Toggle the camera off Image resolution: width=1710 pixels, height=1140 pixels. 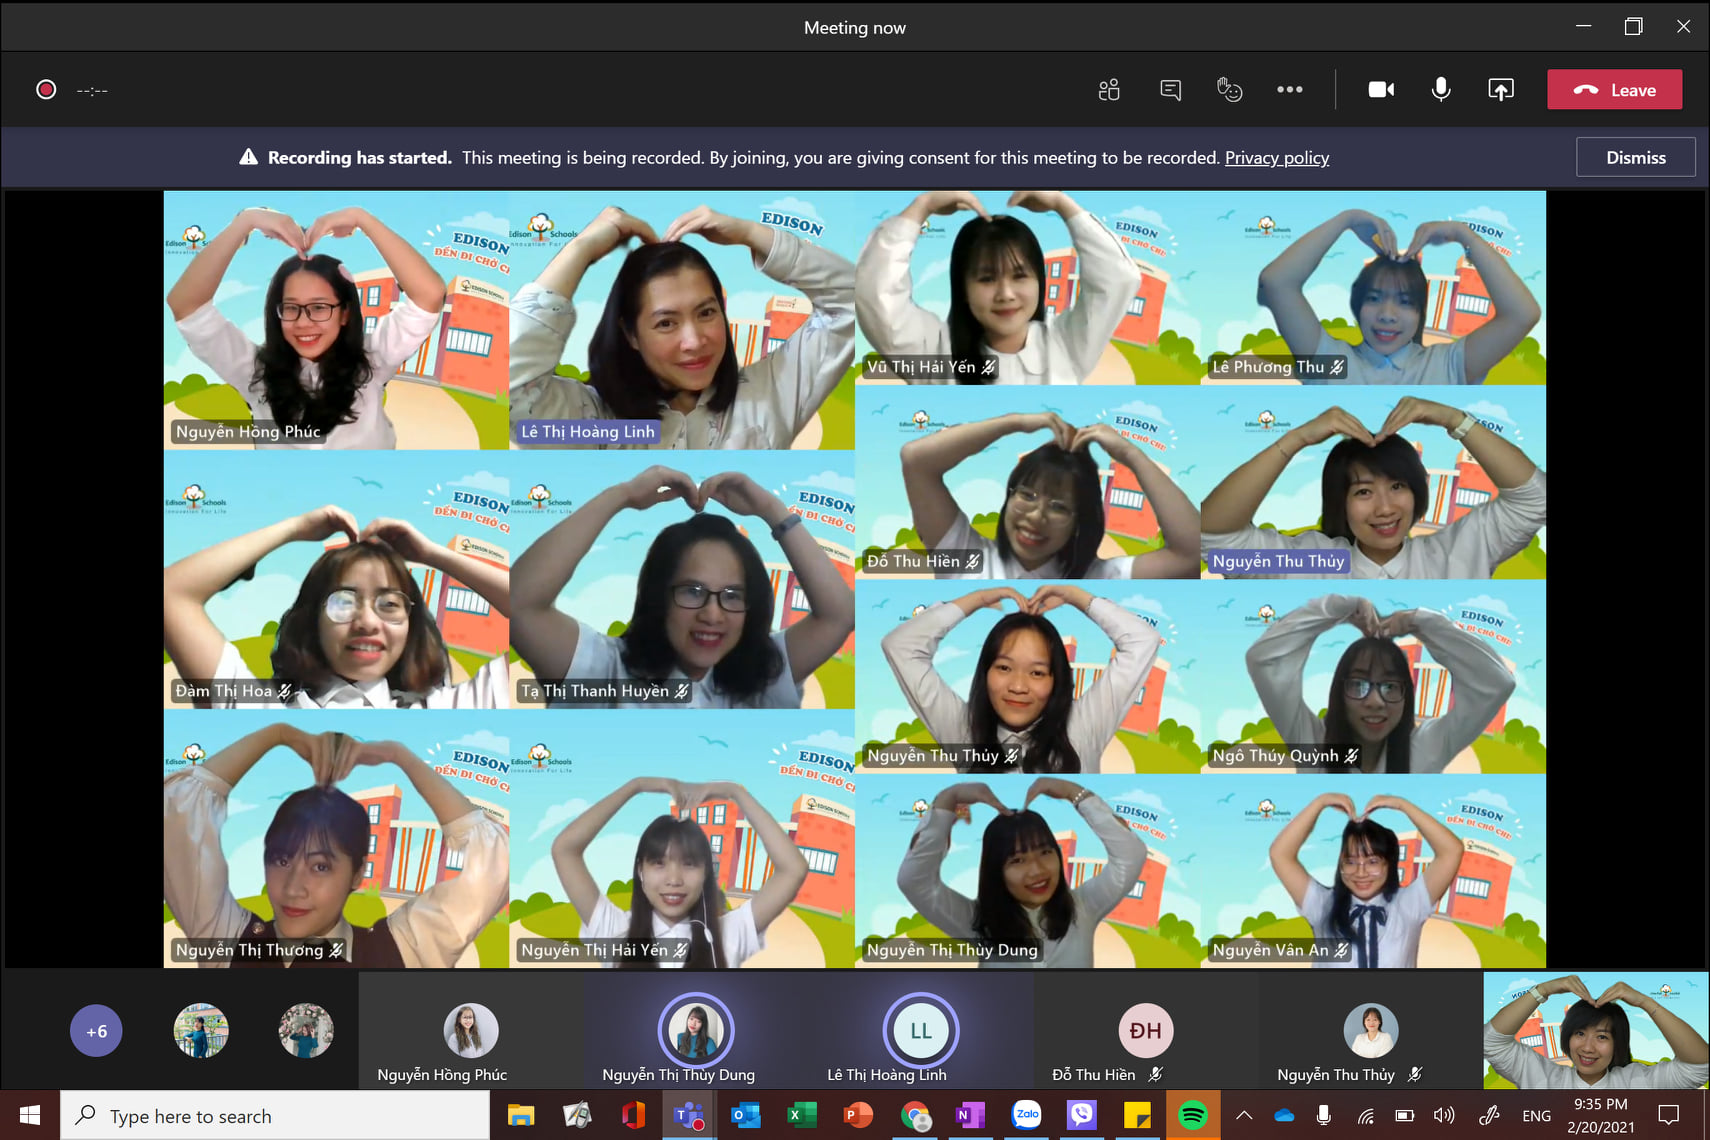(x=1381, y=90)
